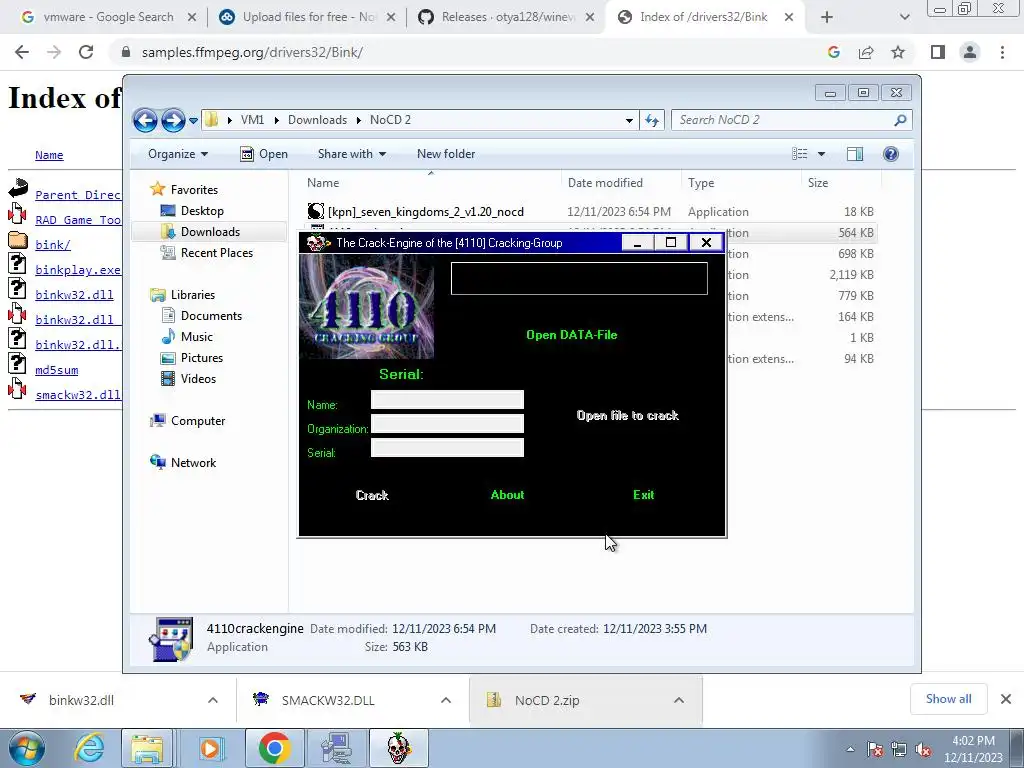The image size is (1024, 768).
Task: Click New folder button
Action: coord(446,154)
